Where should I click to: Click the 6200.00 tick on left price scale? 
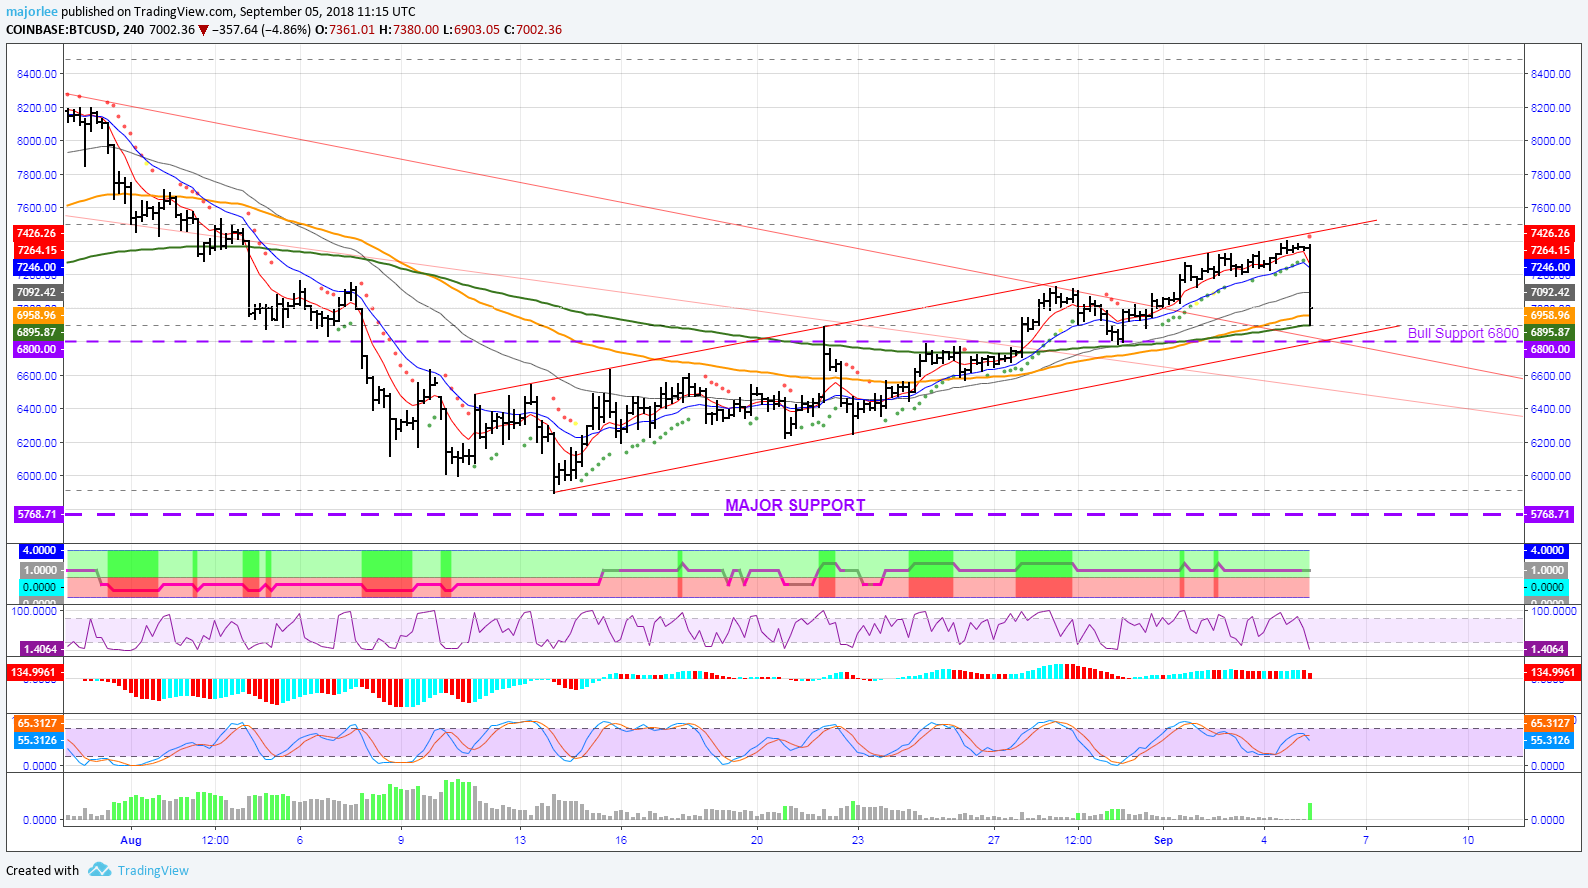37,443
